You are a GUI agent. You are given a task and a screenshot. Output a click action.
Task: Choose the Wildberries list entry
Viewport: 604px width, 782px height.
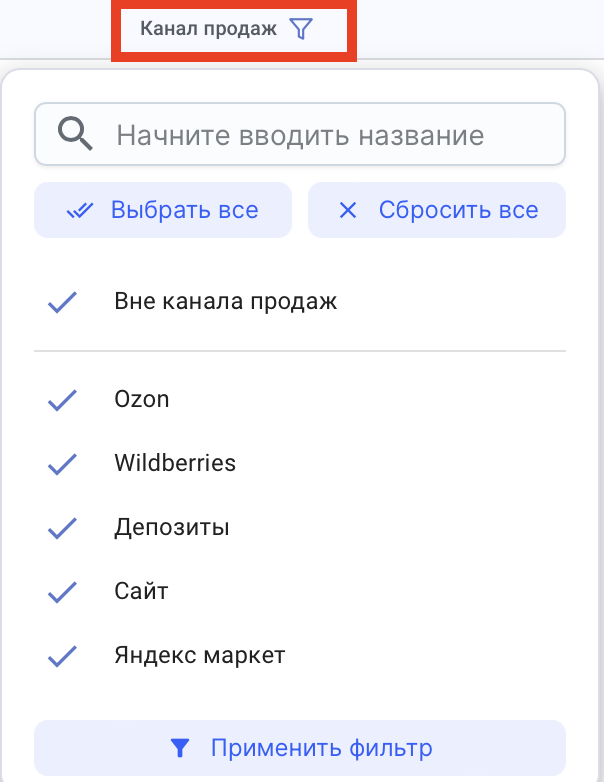coord(175,464)
